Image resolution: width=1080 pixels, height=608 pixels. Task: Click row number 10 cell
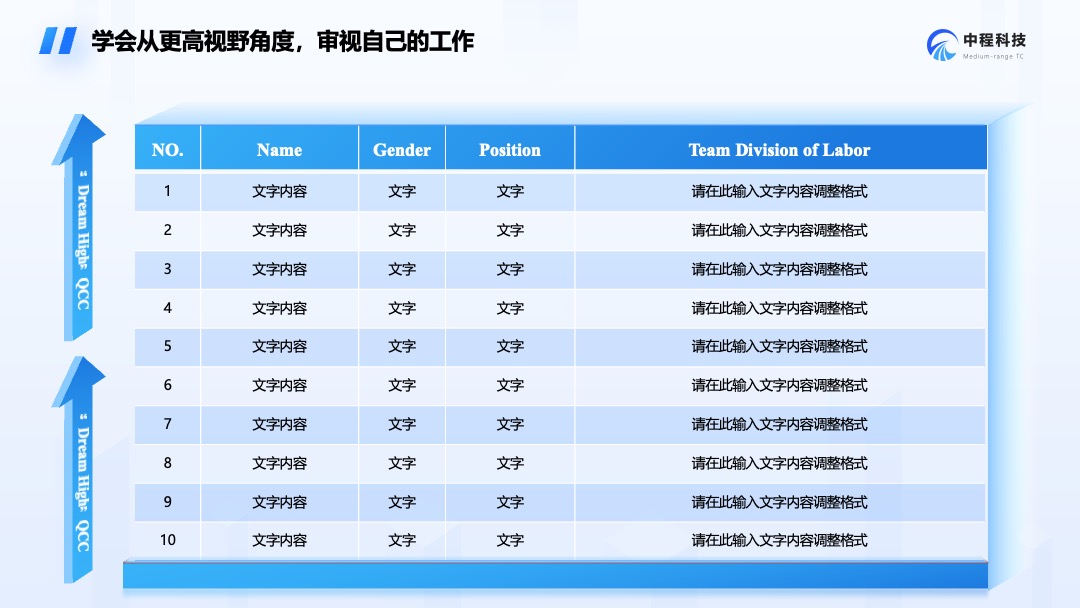point(167,540)
